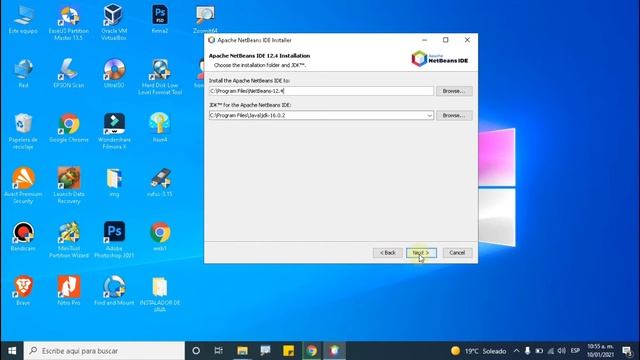The image size is (640, 360).
Task: Click the ESP language indicator
Action: pyautogui.click(x=575, y=351)
